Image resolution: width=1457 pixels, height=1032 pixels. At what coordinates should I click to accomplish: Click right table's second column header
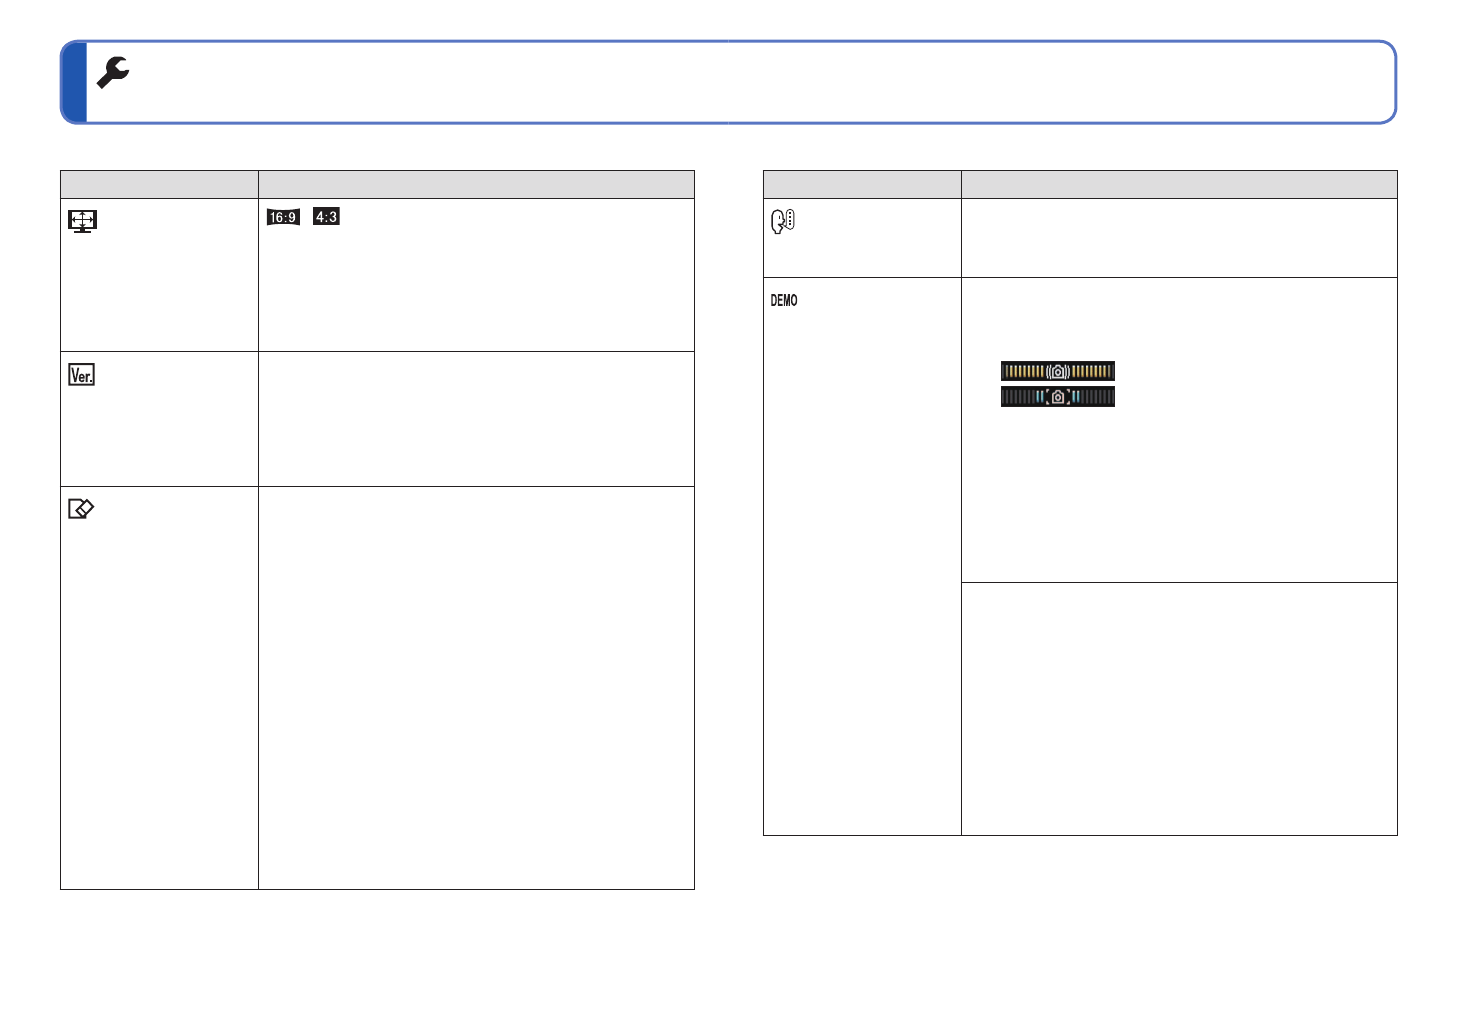[x=1179, y=185]
